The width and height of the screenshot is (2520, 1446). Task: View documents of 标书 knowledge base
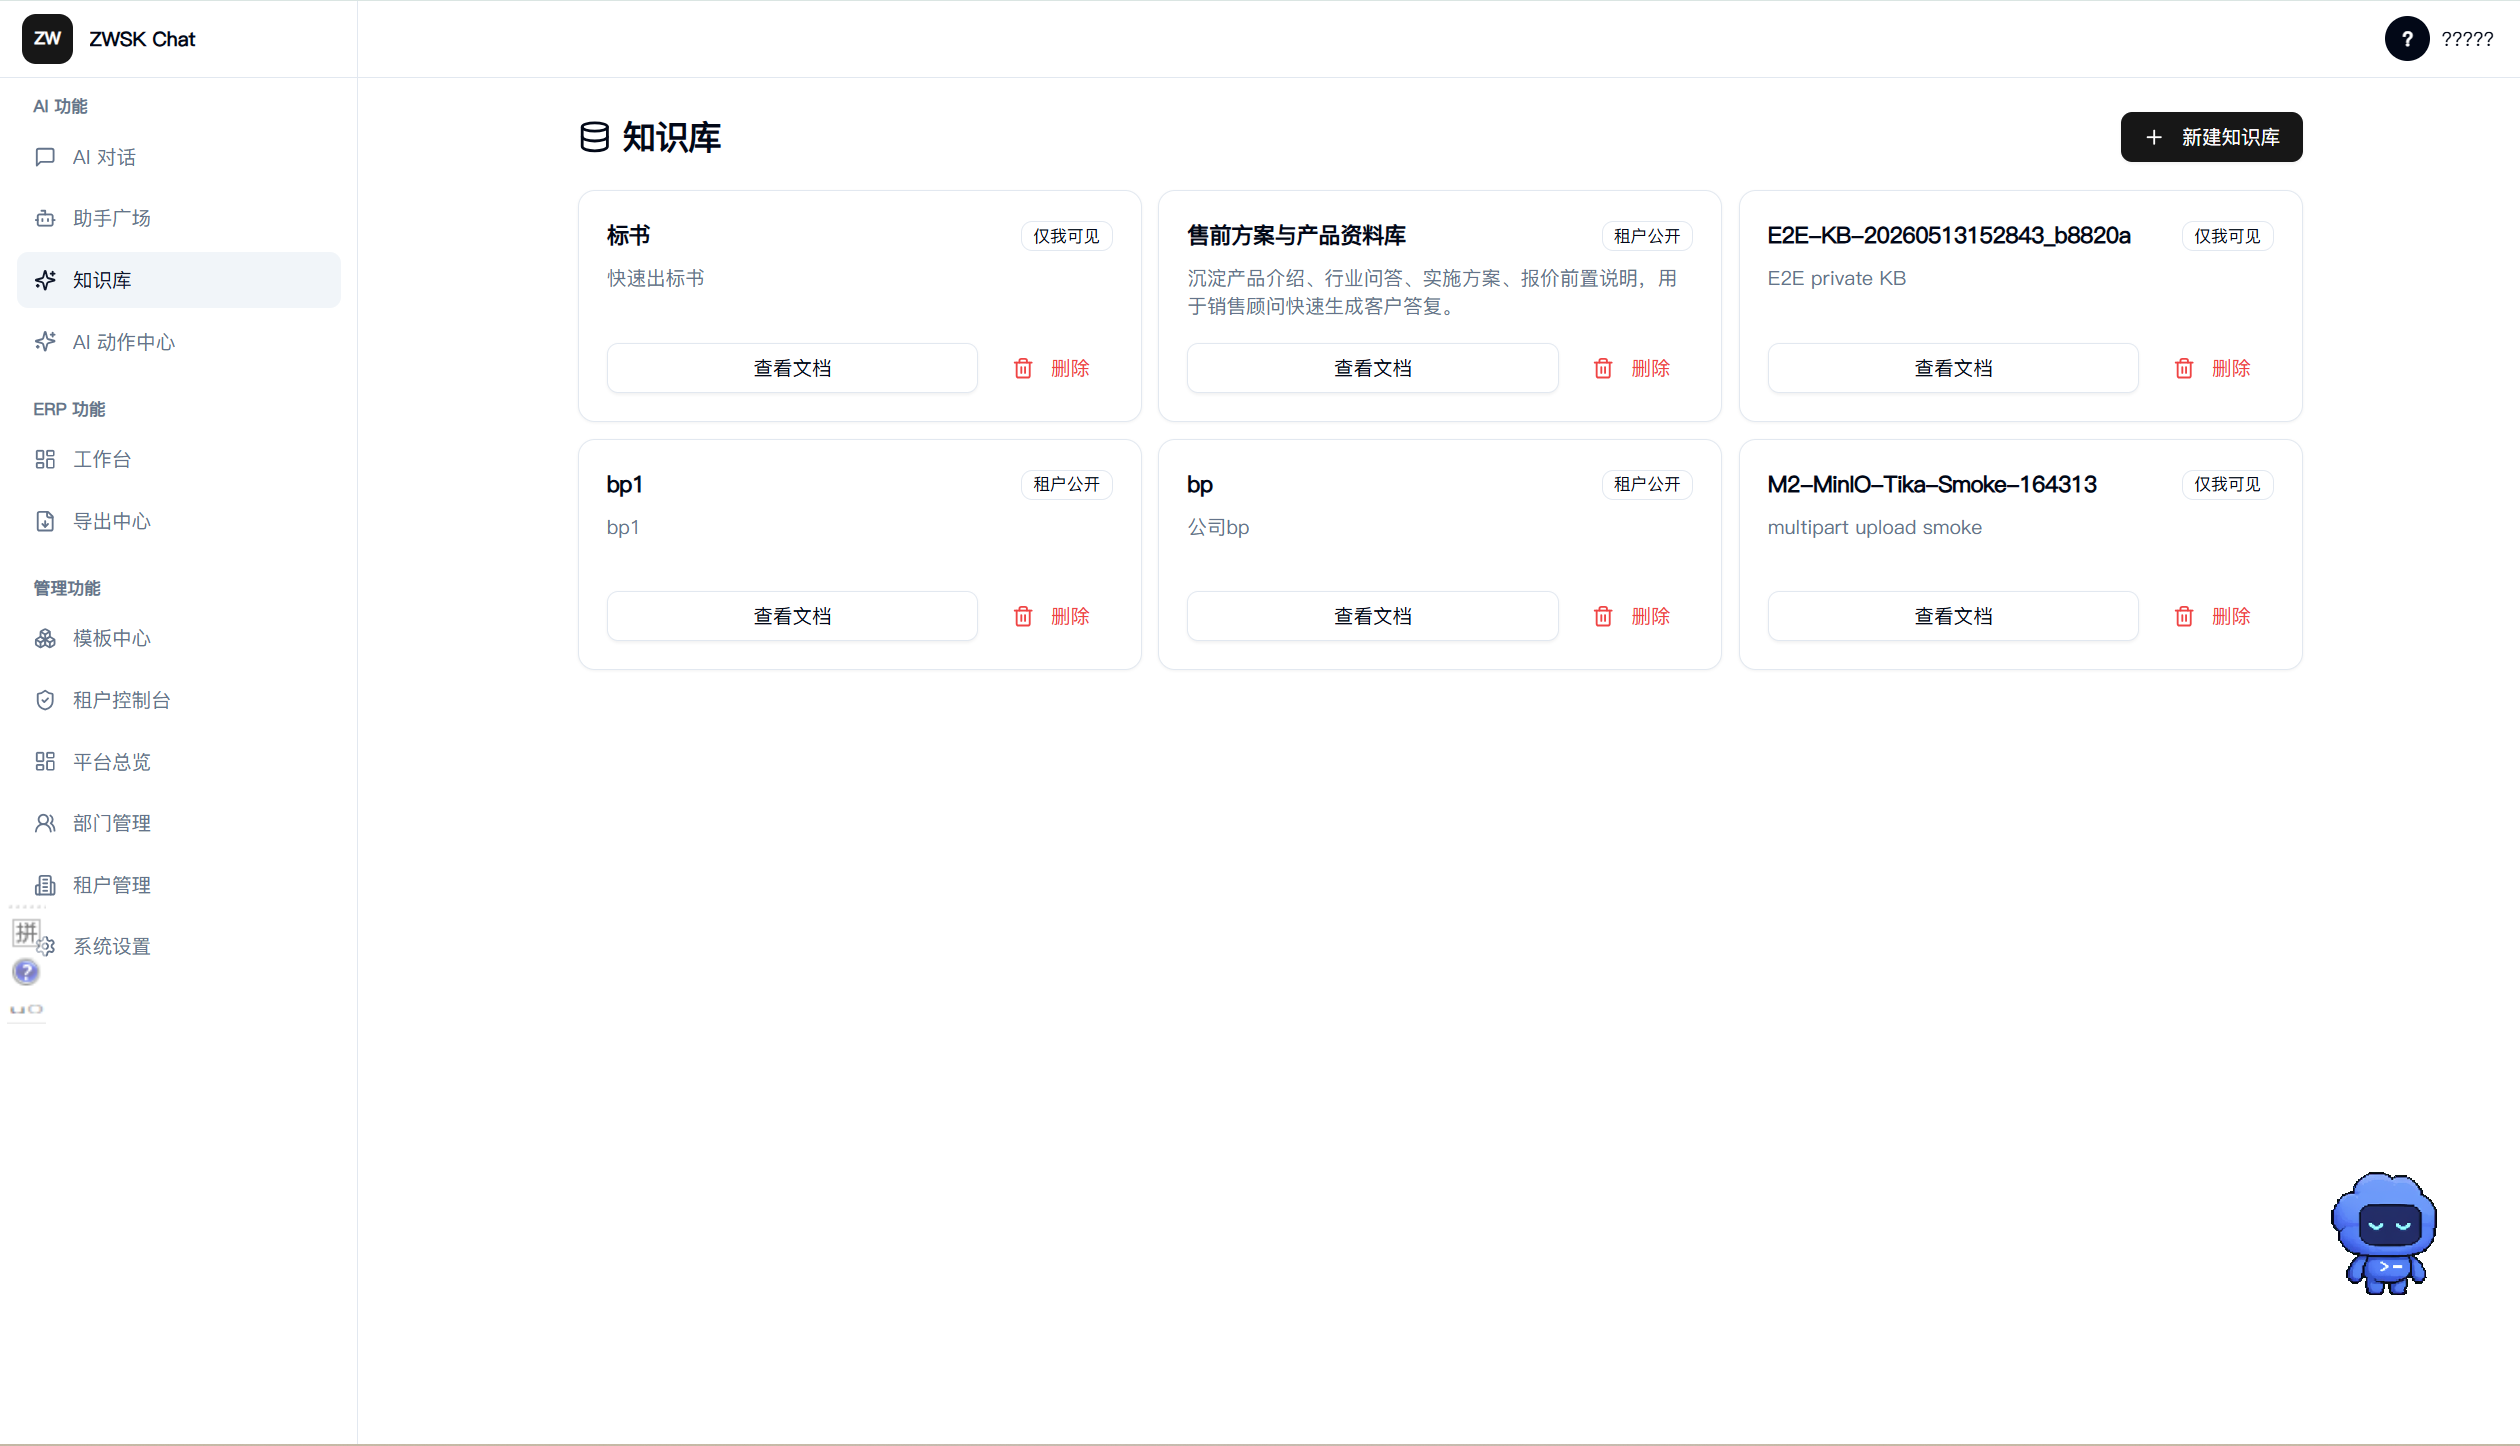pos(792,368)
